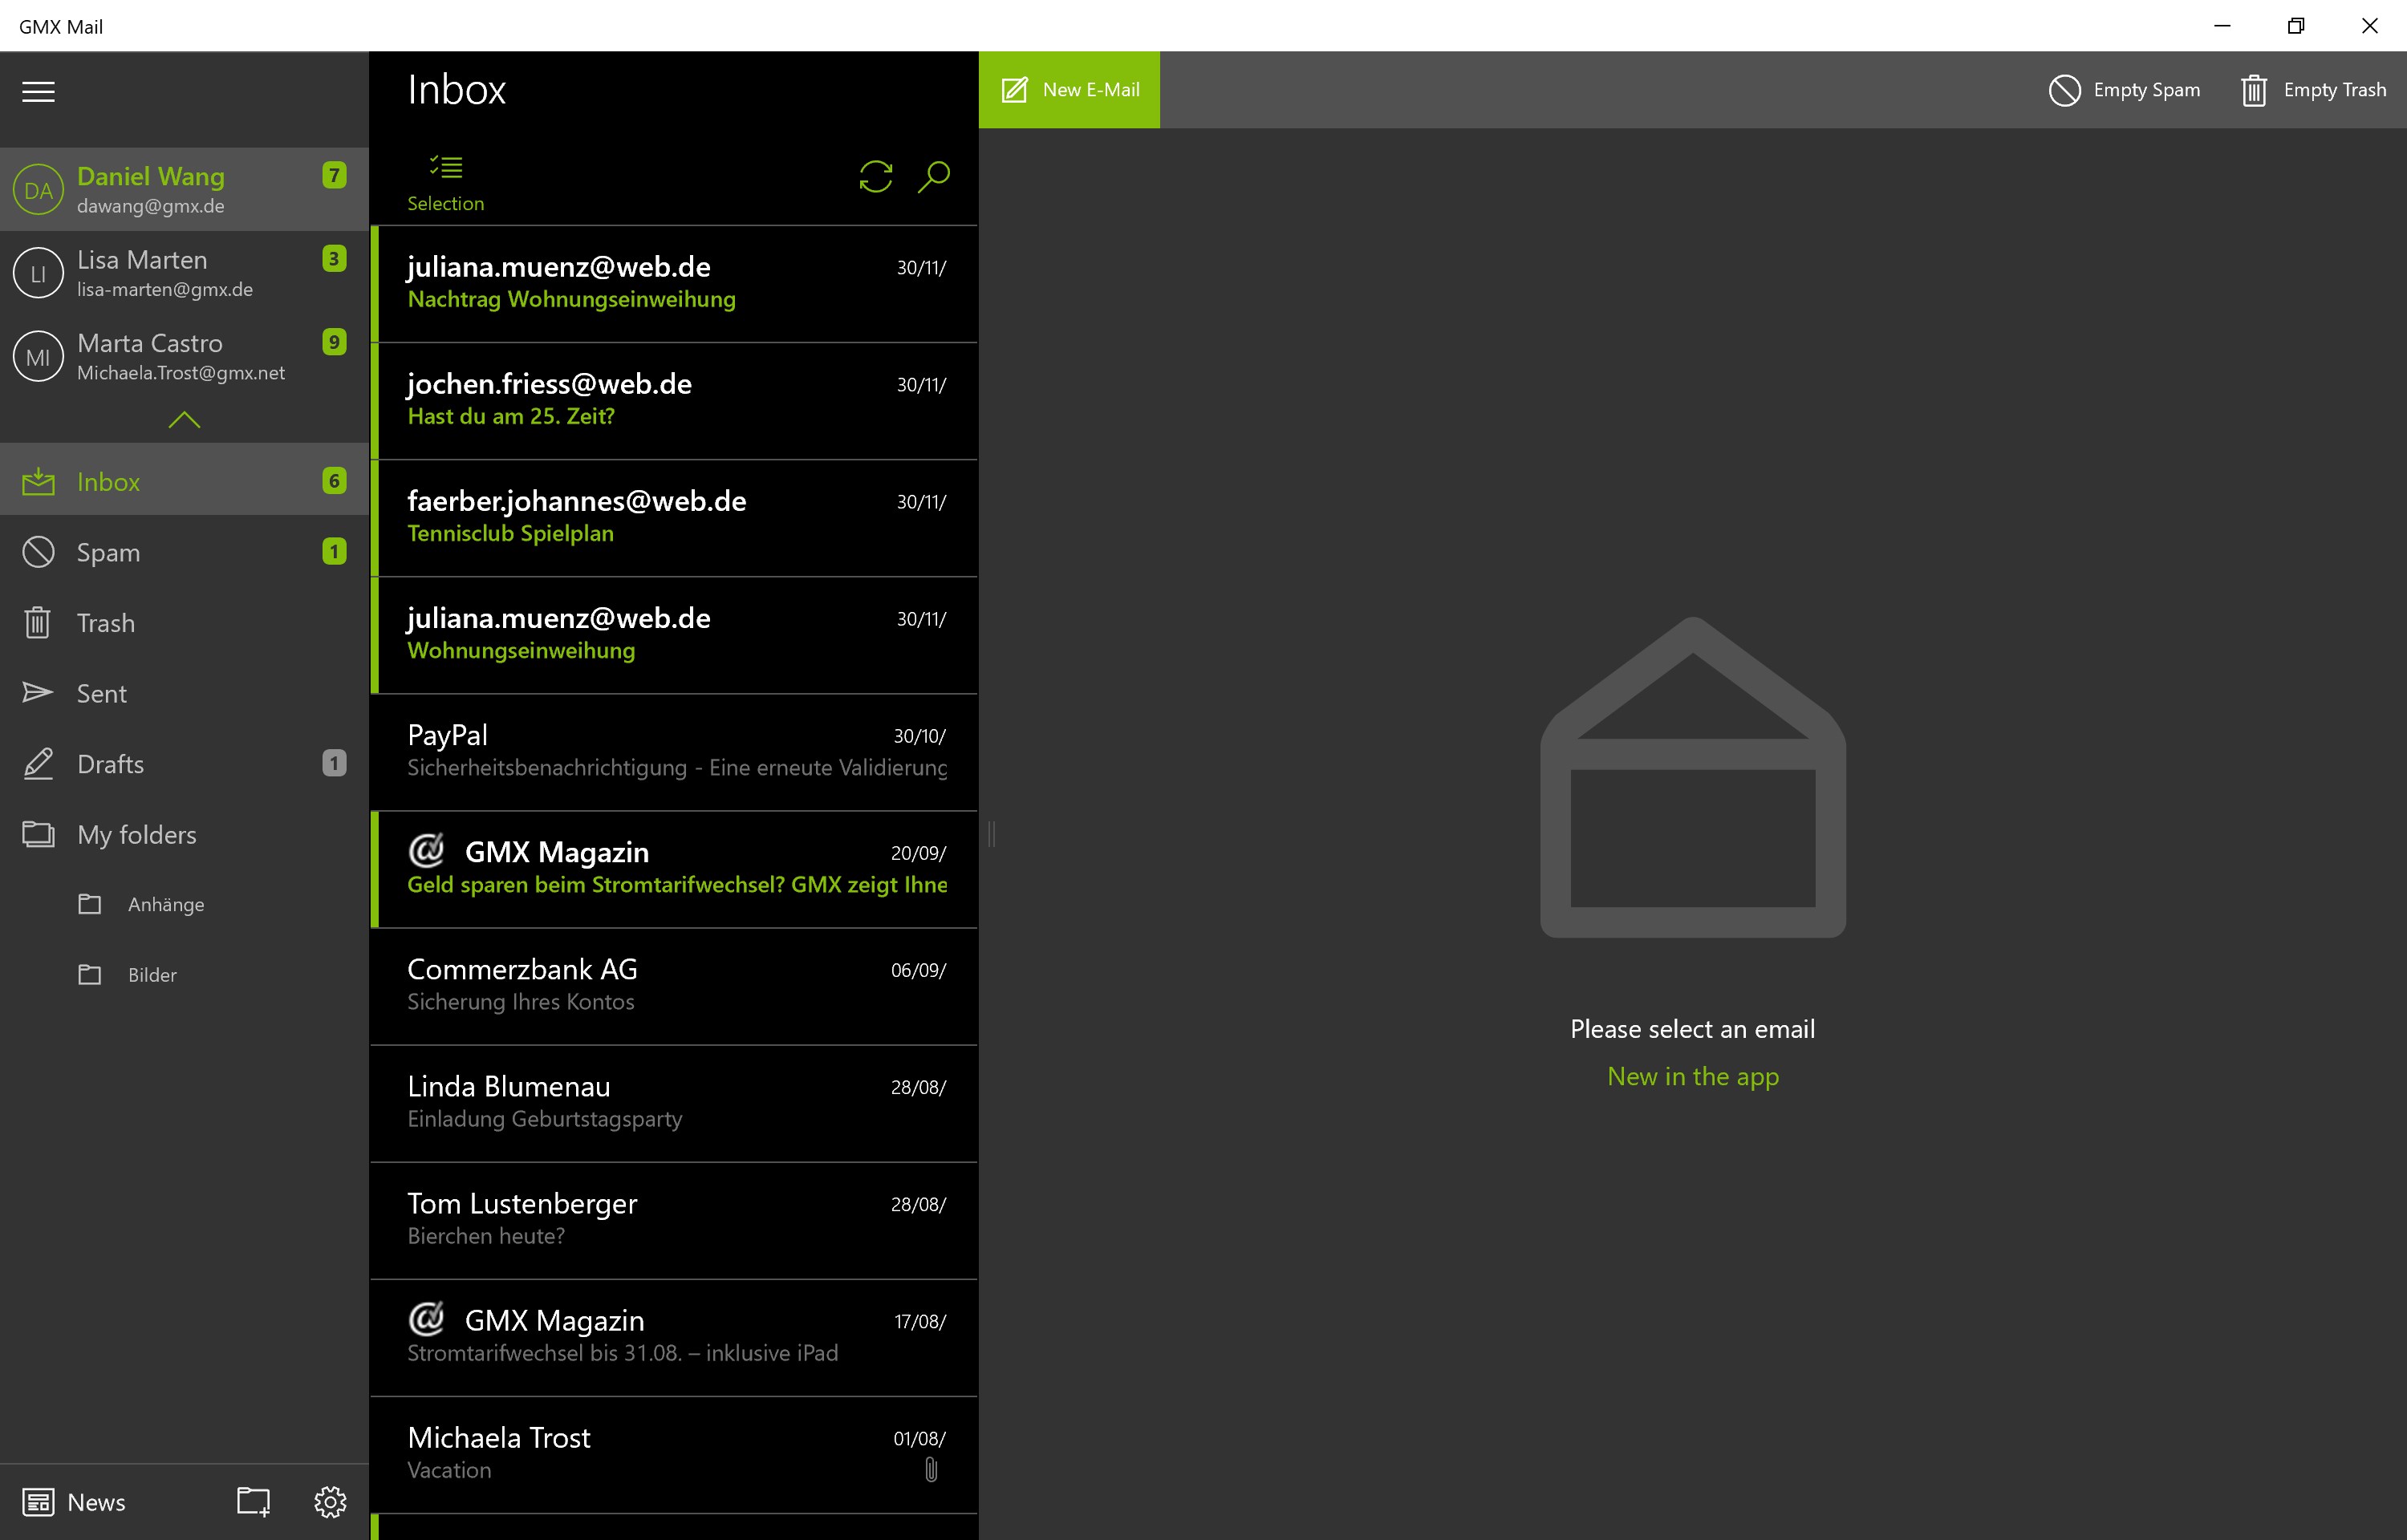Expand My folders section
The width and height of the screenshot is (2407, 1540).
(x=137, y=834)
